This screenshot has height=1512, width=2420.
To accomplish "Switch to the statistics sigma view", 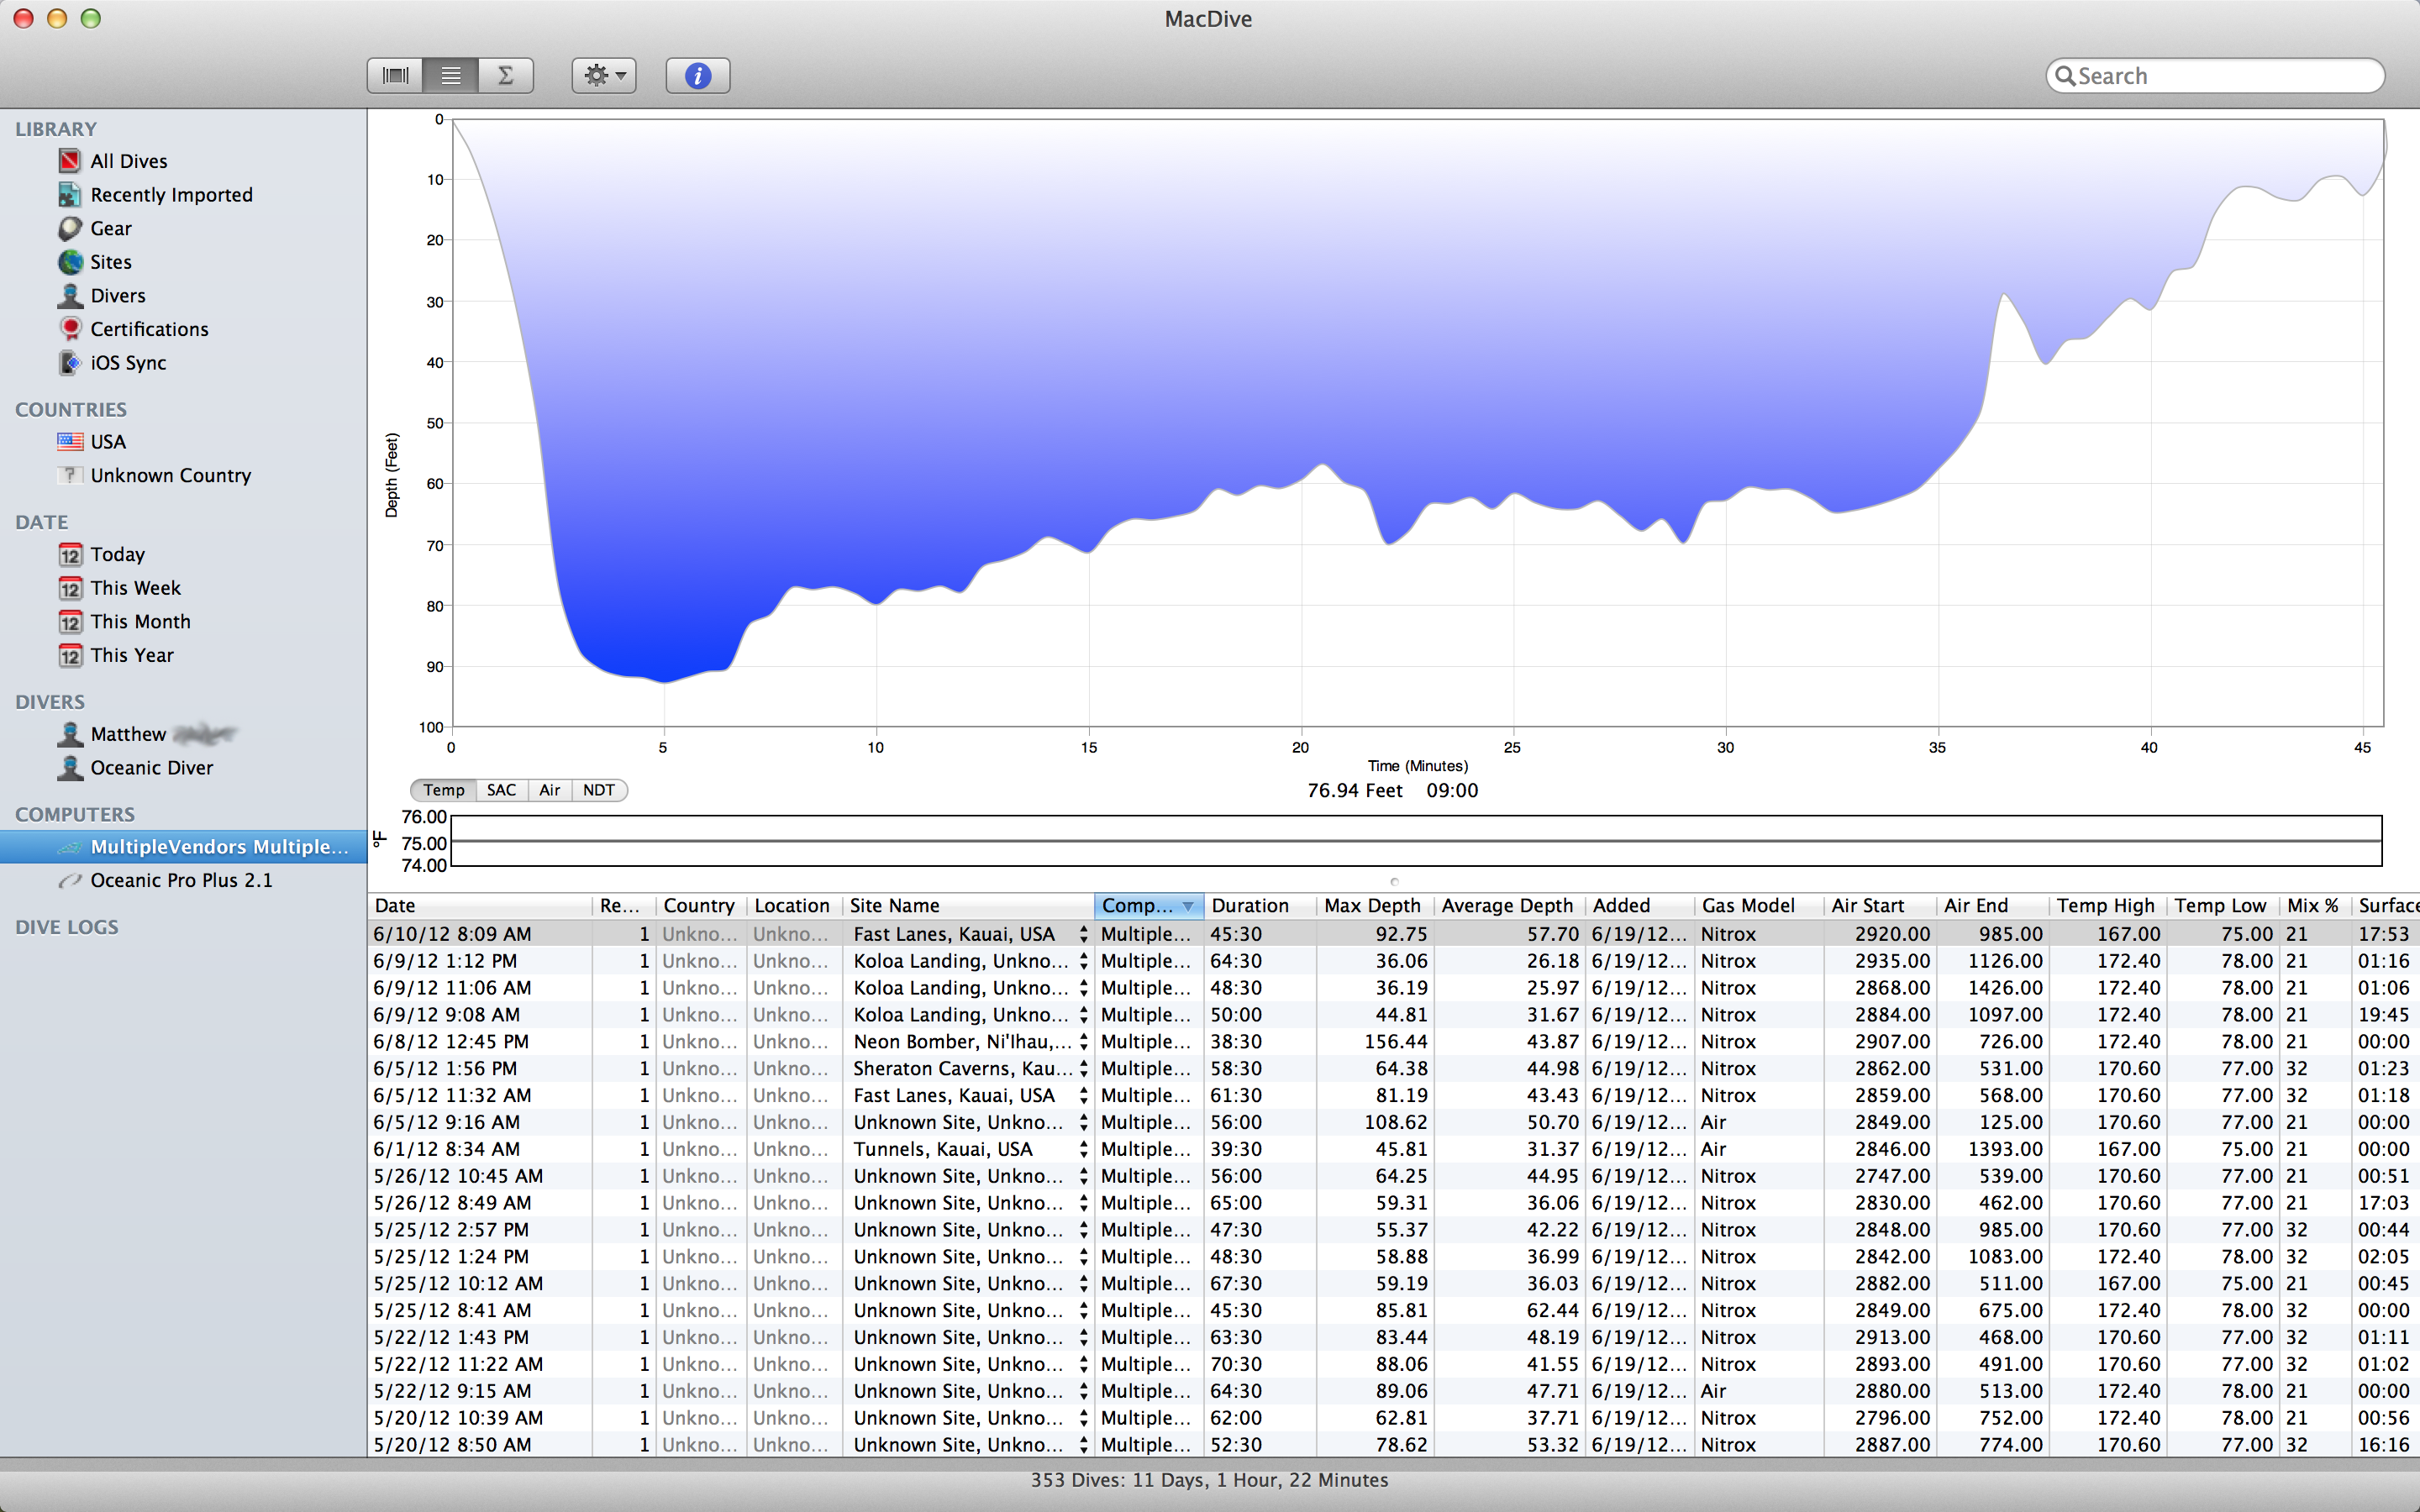I will point(505,75).
